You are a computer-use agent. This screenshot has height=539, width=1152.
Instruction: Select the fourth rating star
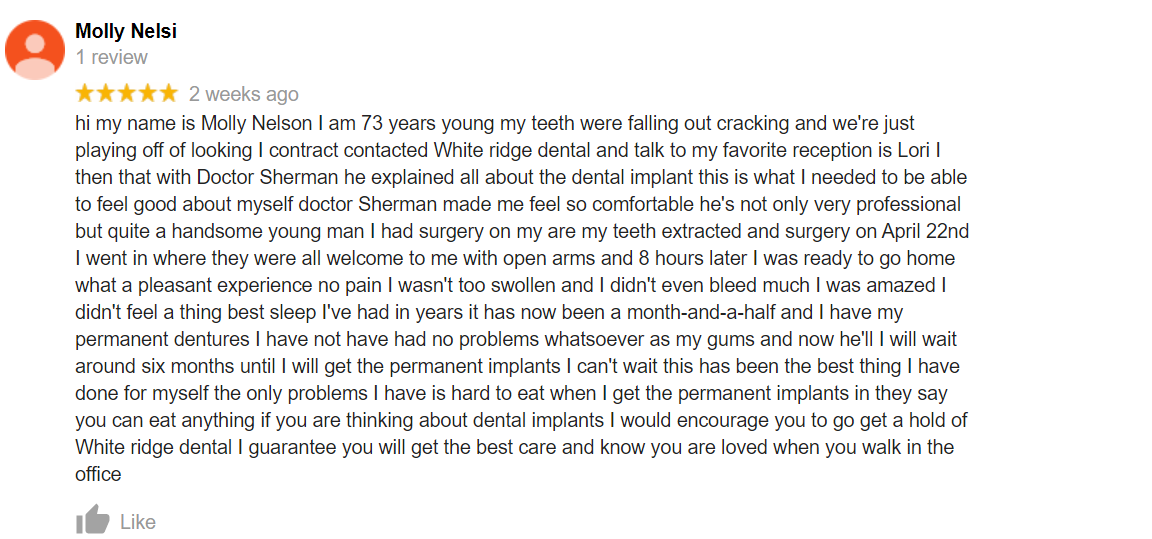(x=147, y=94)
